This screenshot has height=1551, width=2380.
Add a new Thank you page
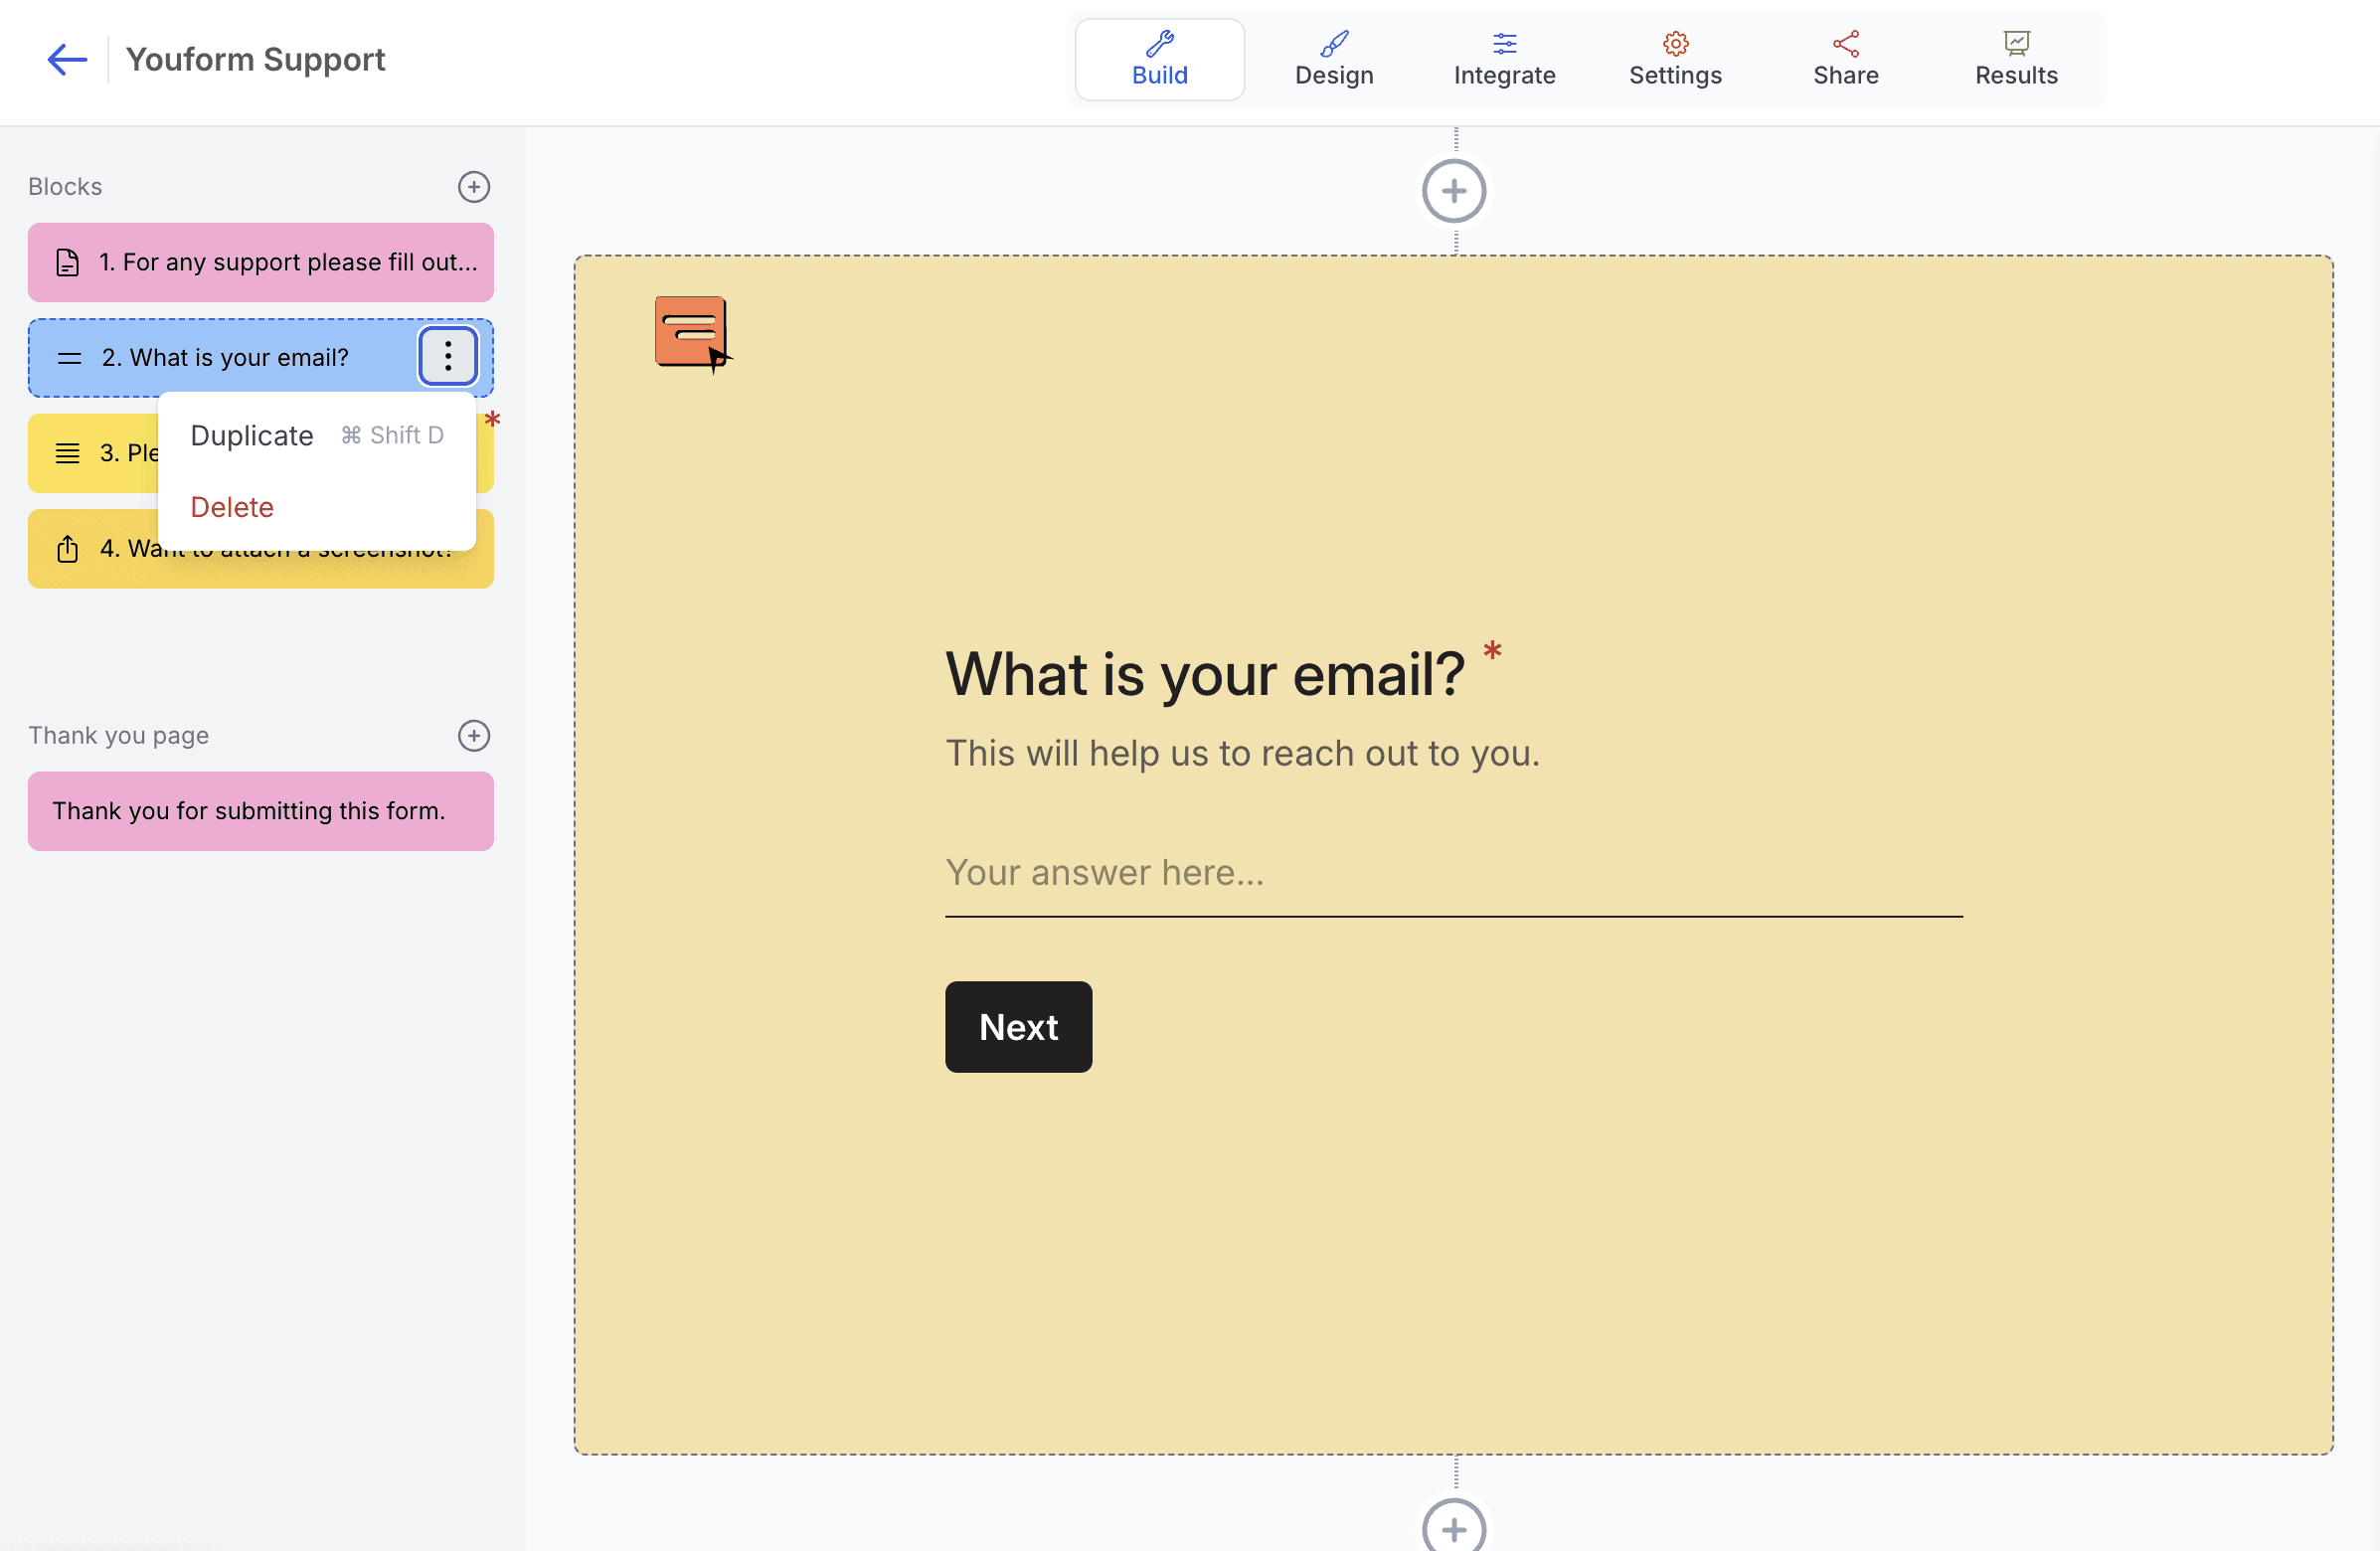tap(474, 736)
